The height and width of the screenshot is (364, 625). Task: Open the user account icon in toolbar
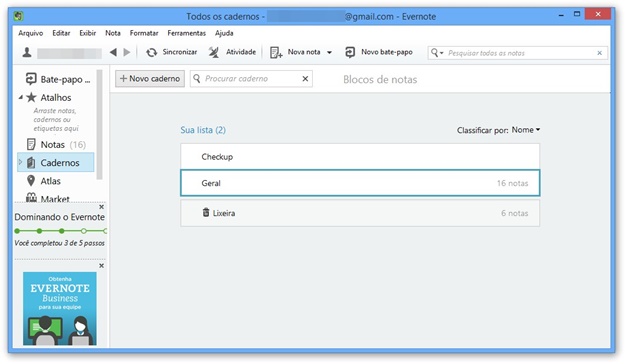click(27, 52)
